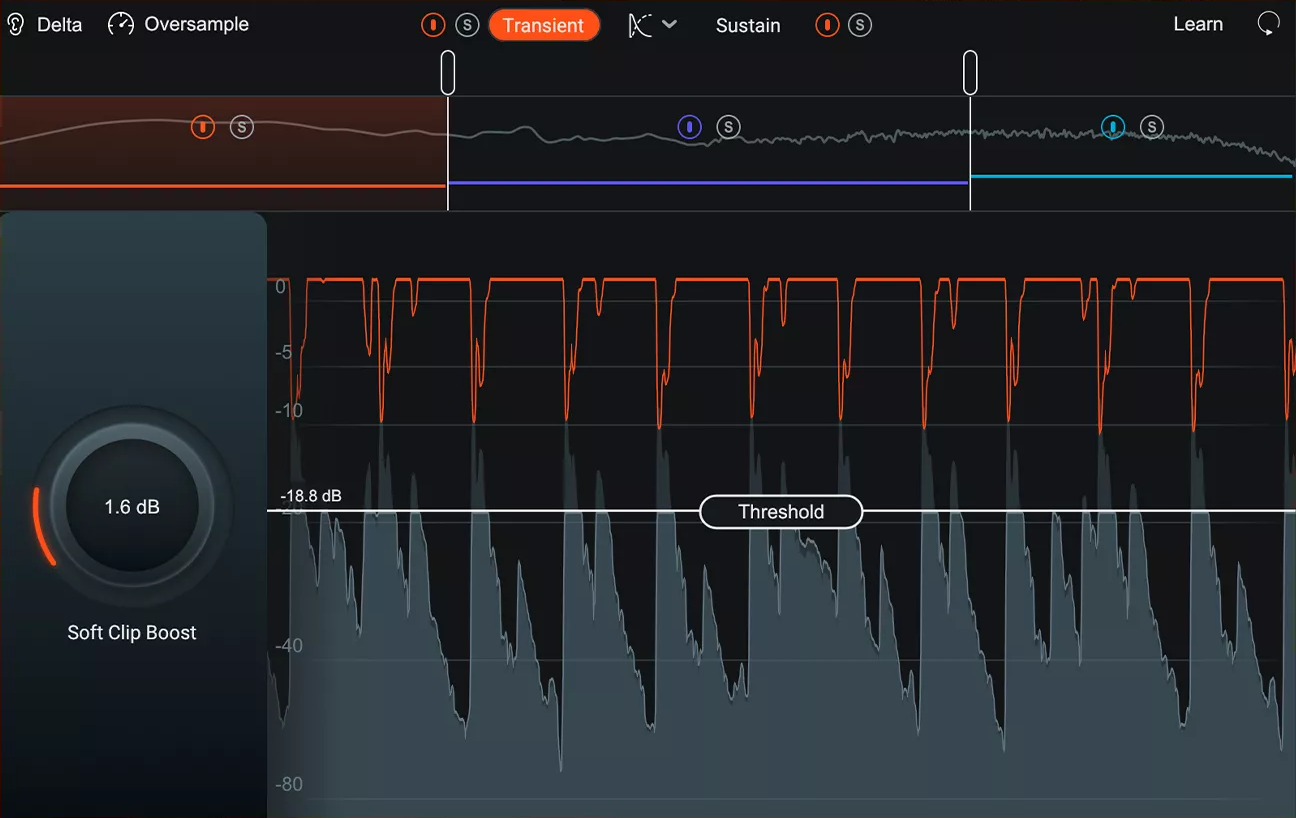Click the Oversample gauge icon
1296x818 pixels.
(120, 23)
